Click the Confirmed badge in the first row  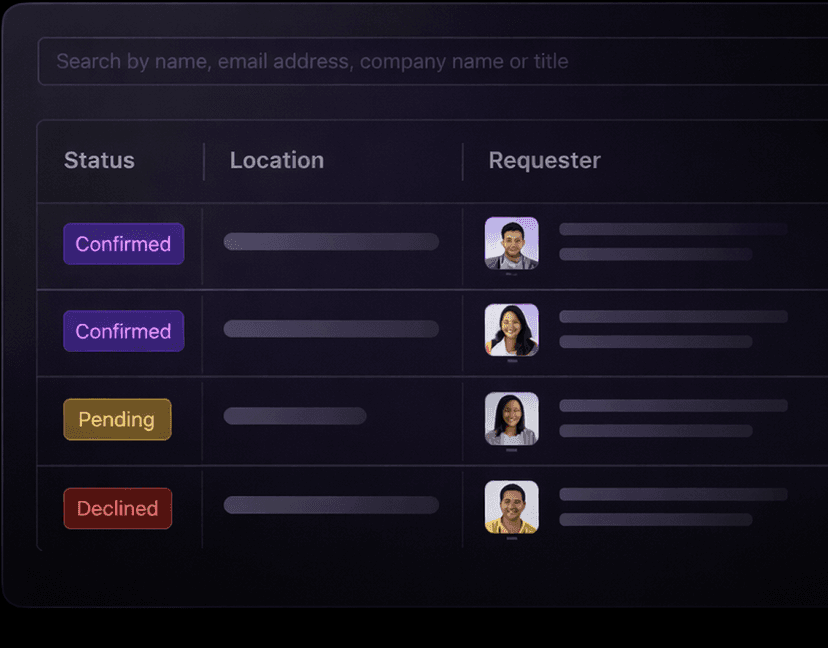[x=123, y=244]
